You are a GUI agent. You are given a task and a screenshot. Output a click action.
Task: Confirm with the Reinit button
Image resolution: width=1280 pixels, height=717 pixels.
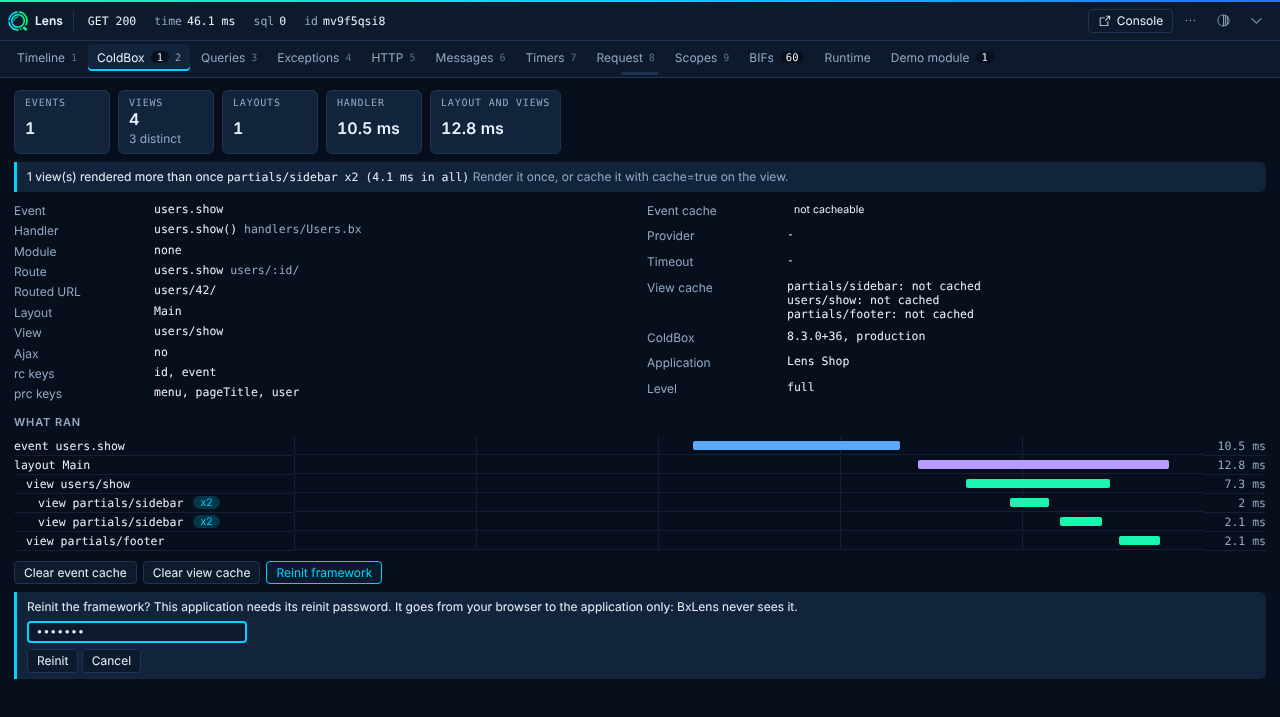[x=52, y=661]
